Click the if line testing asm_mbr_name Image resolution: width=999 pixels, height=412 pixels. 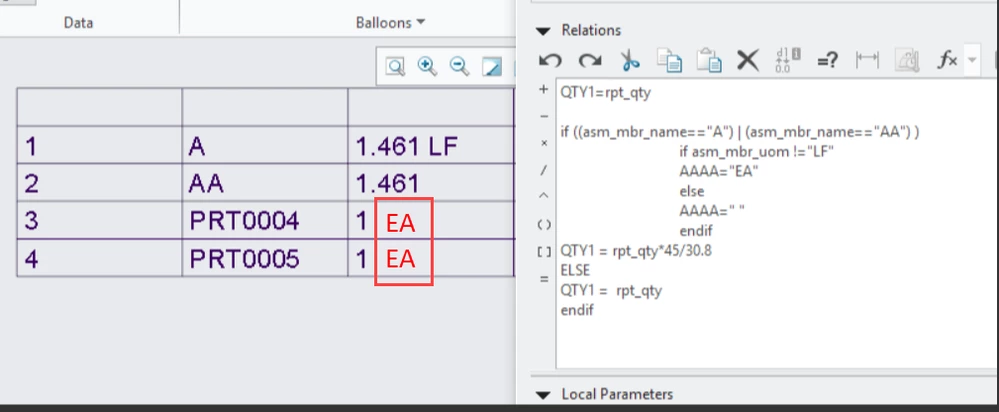click(740, 132)
